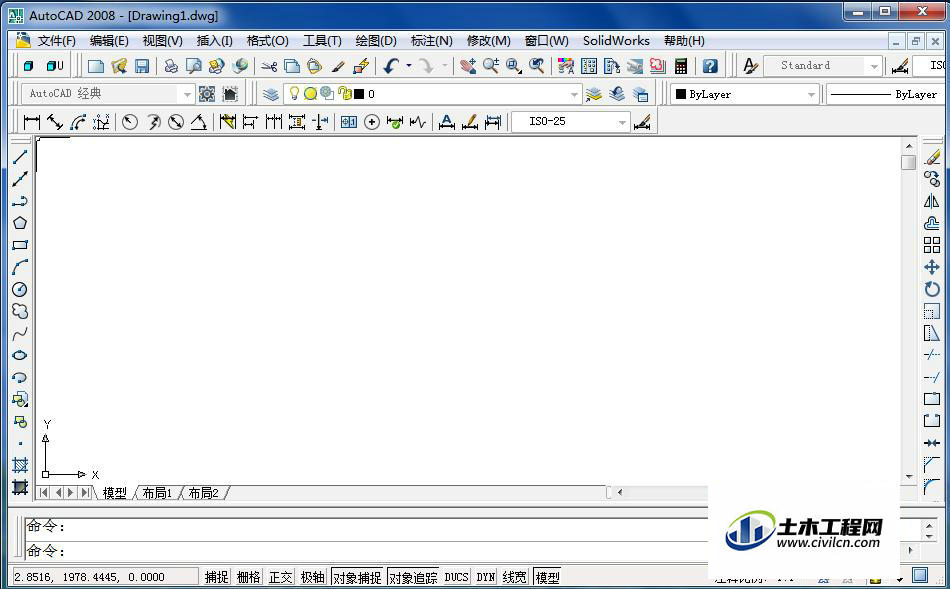Click the black layer color swatch

[359, 94]
